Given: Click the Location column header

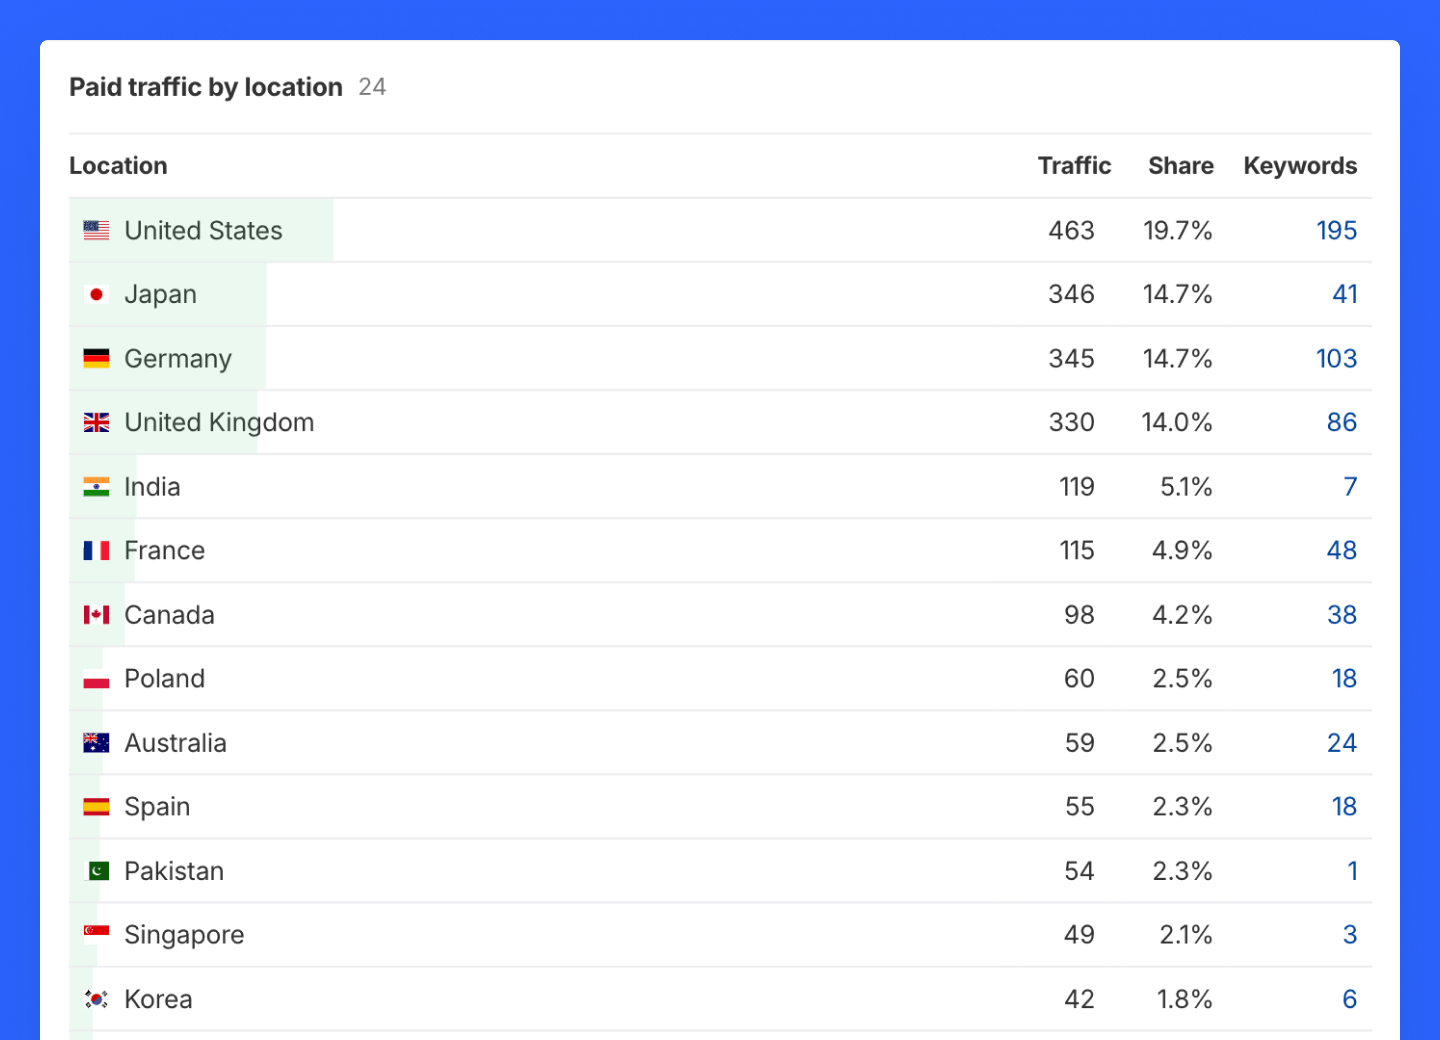Looking at the screenshot, I should coord(118,166).
